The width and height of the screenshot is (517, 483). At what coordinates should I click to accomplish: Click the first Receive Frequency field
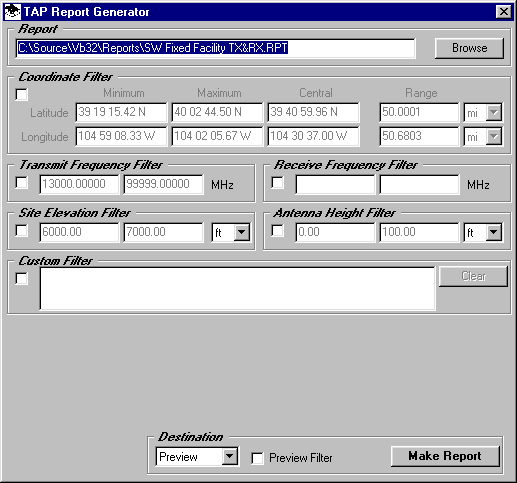pyautogui.click(x=335, y=184)
